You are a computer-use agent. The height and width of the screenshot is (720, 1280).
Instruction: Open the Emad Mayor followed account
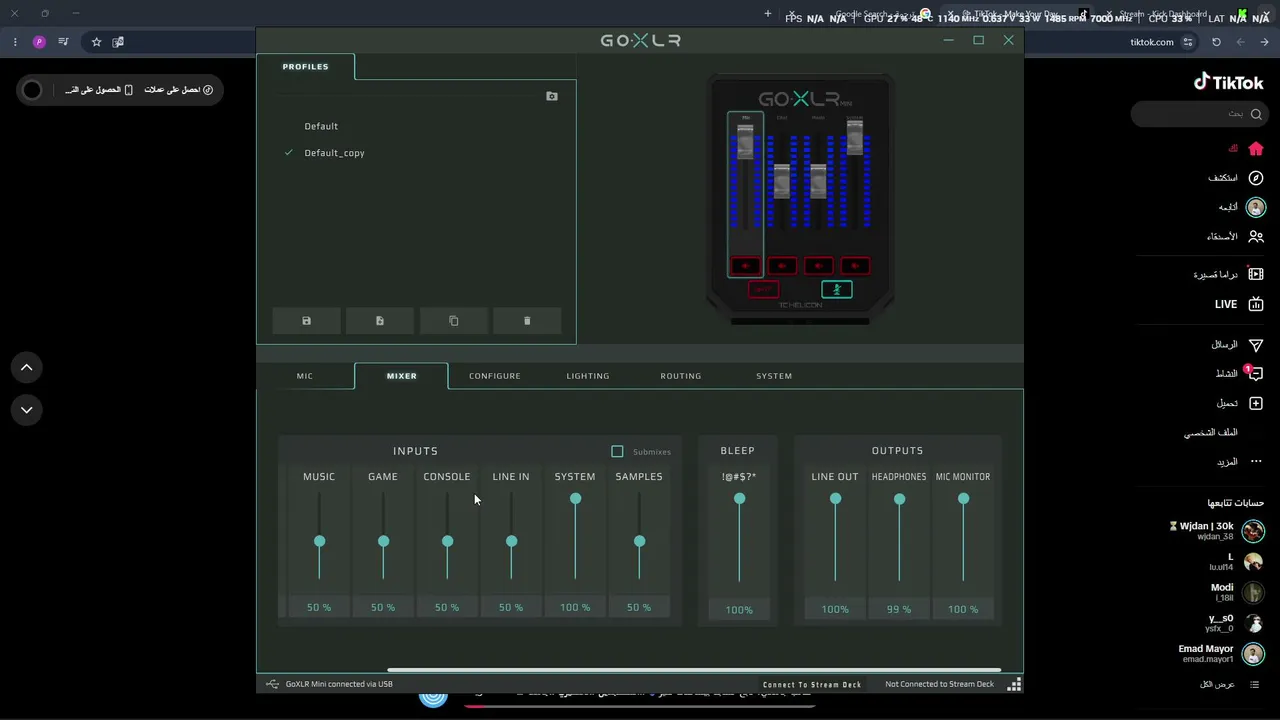1222,654
